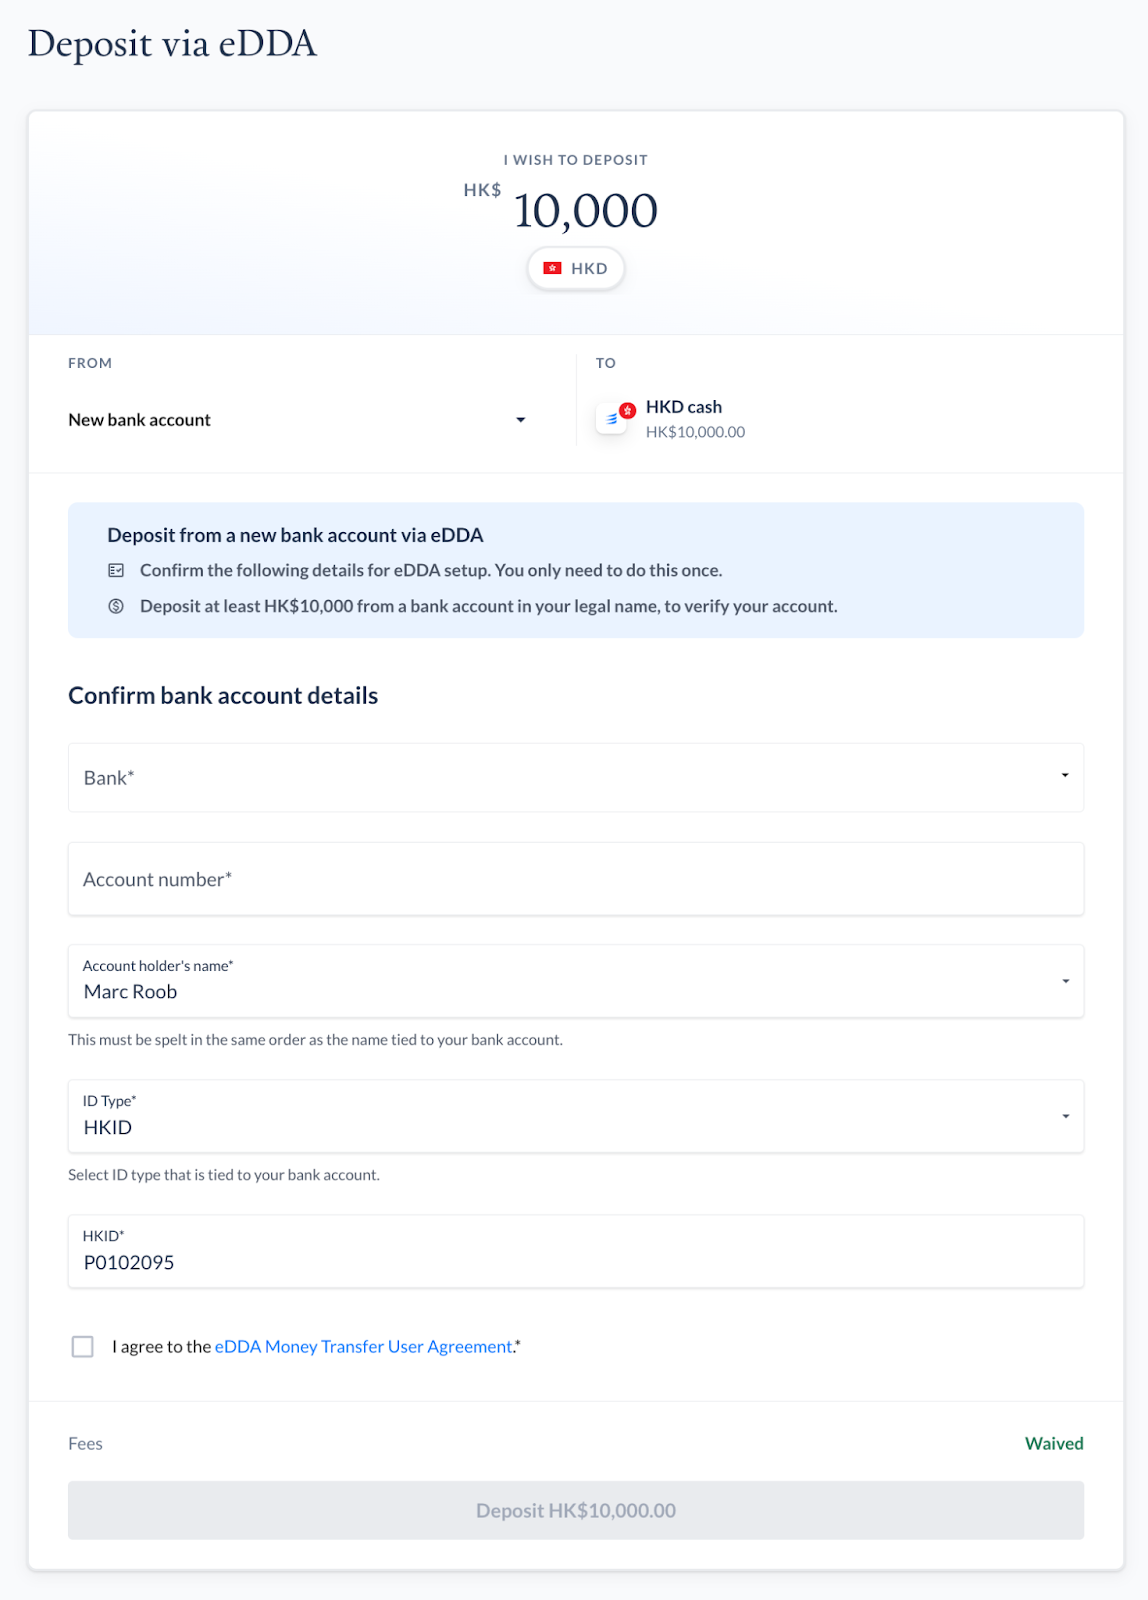
Task: Click the Confirm bank account details heading
Action: click(223, 696)
